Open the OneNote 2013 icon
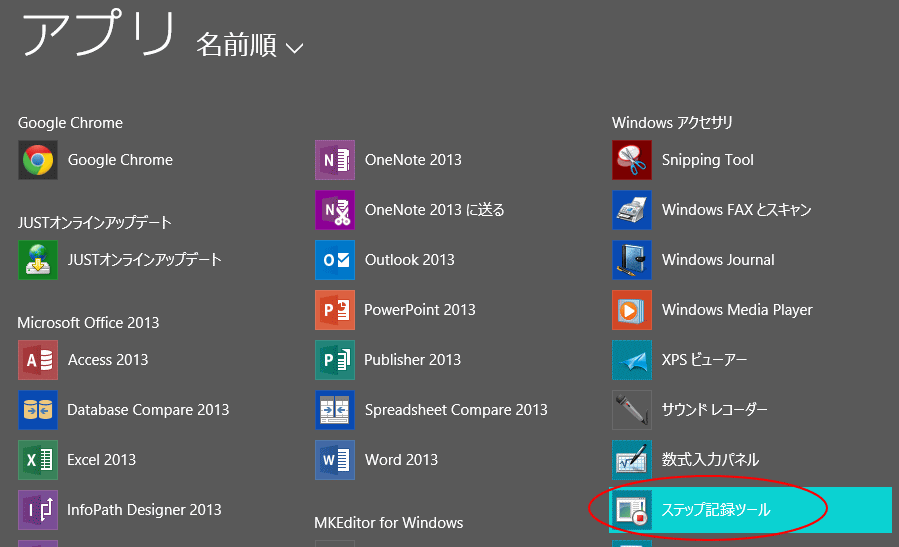Image resolution: width=899 pixels, height=547 pixels. point(335,160)
